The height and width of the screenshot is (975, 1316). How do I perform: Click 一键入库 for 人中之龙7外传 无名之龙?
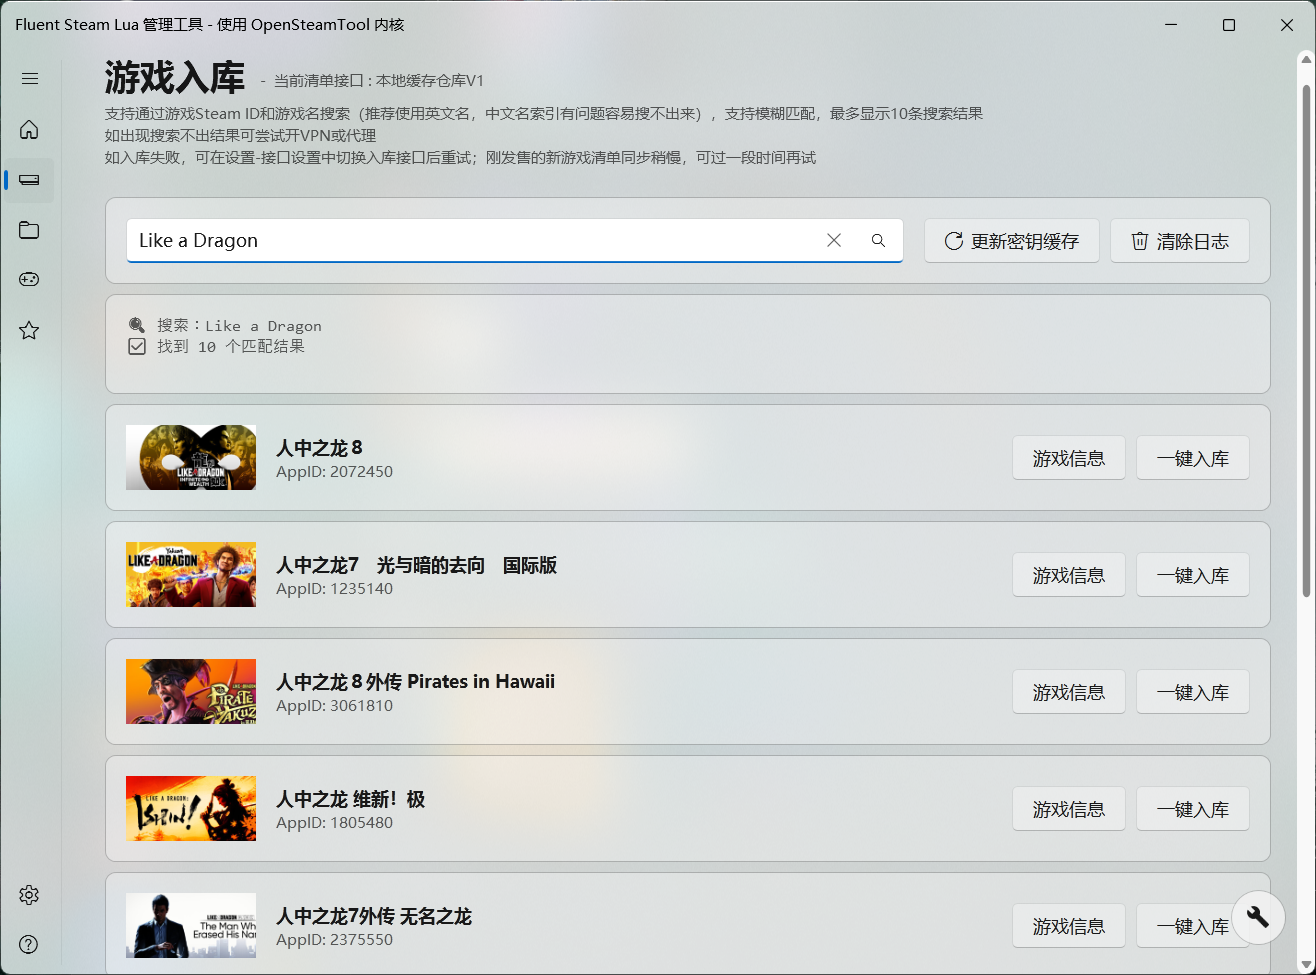(x=1193, y=926)
